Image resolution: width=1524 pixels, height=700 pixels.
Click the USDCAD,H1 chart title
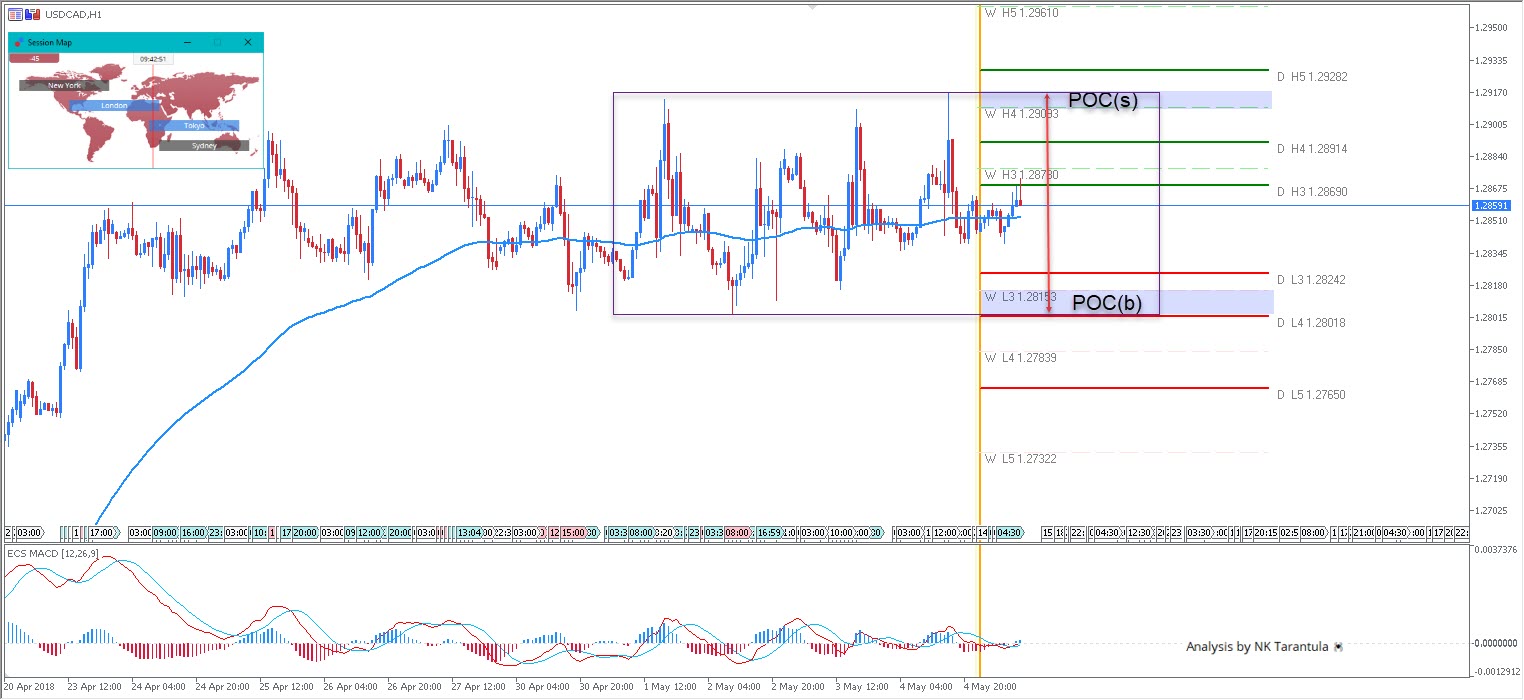click(x=73, y=15)
